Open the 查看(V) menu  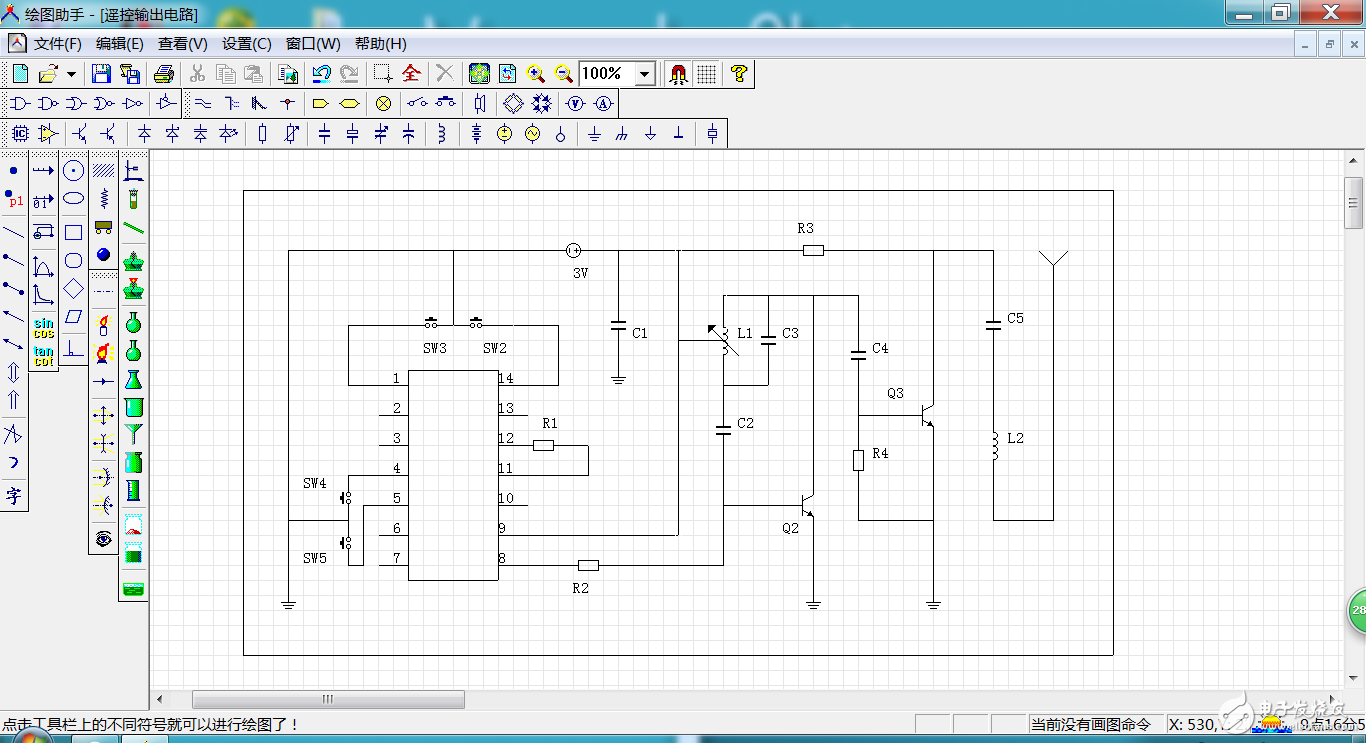pos(183,44)
